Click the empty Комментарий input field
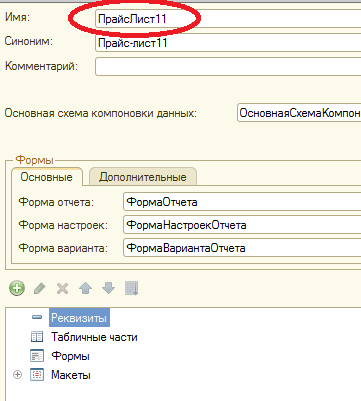Image resolution: width=361 pixels, height=401 pixels. click(228, 67)
